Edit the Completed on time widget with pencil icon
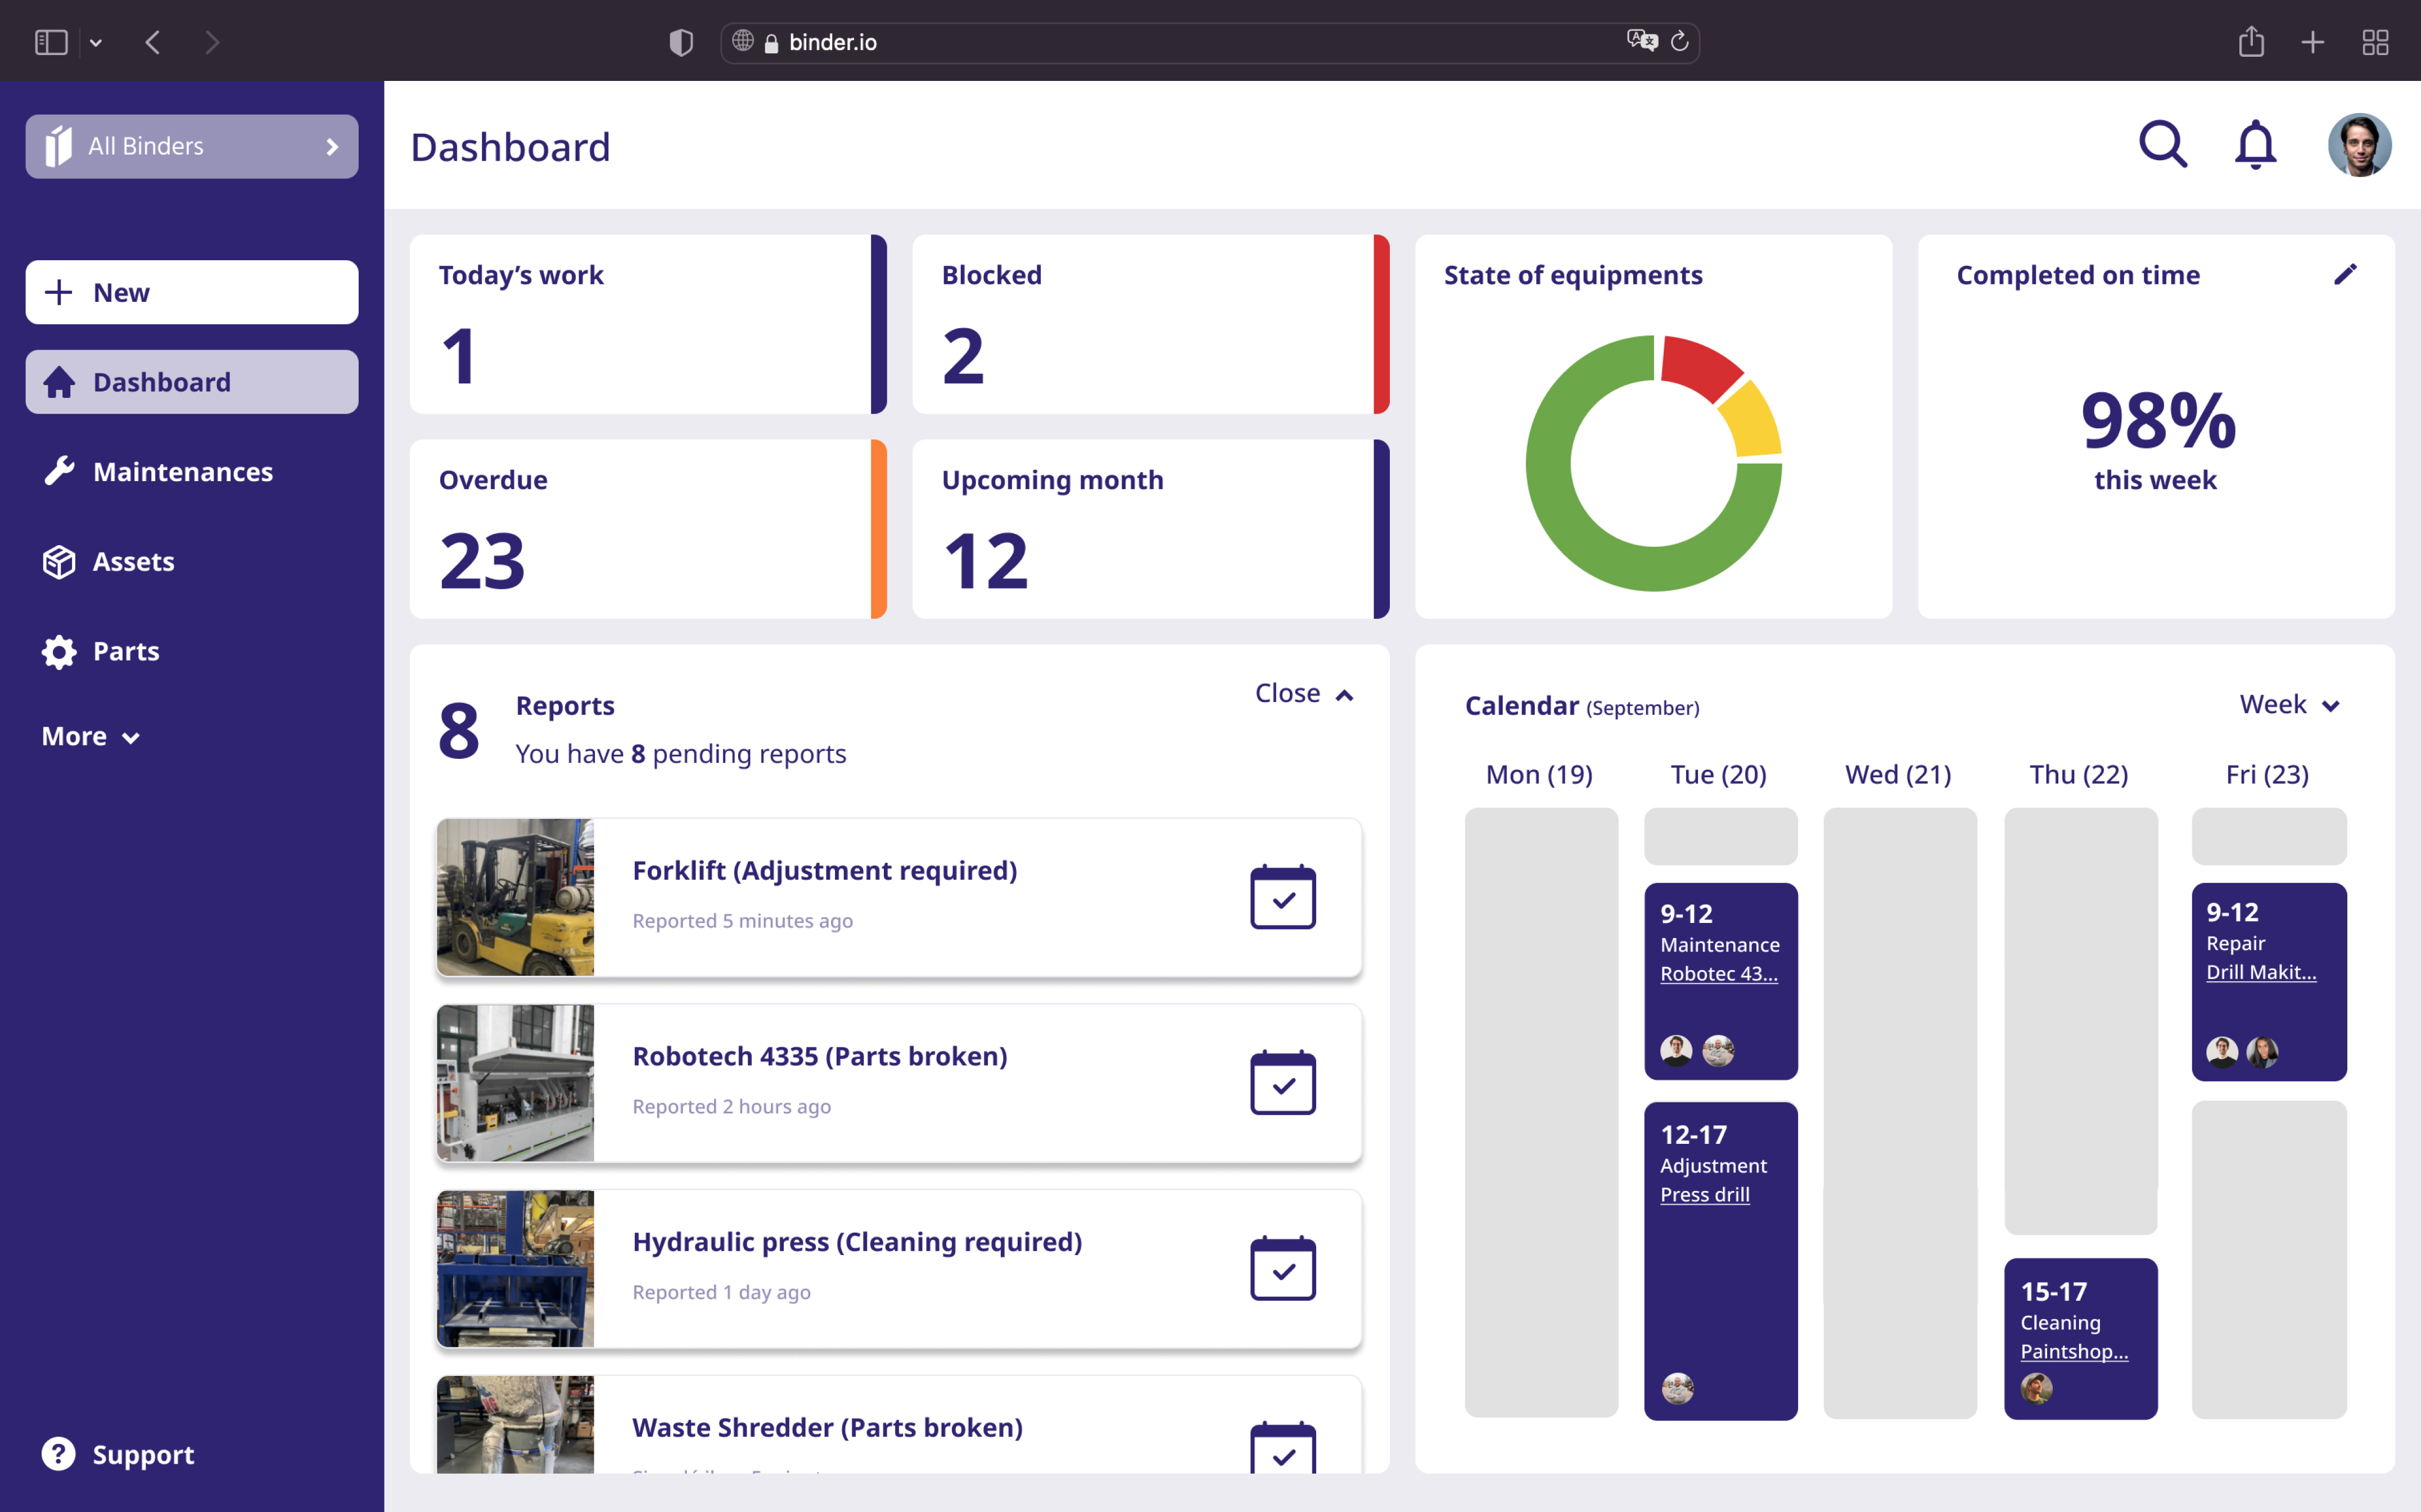 [x=2346, y=274]
